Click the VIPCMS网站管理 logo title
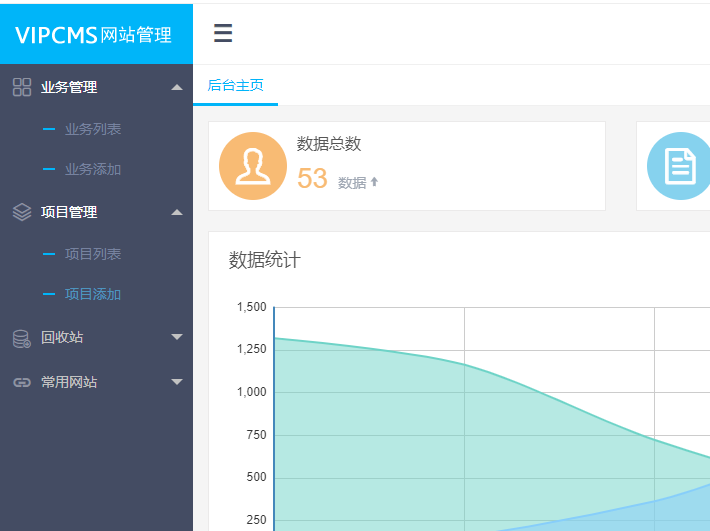The height and width of the screenshot is (531, 710). (x=94, y=35)
